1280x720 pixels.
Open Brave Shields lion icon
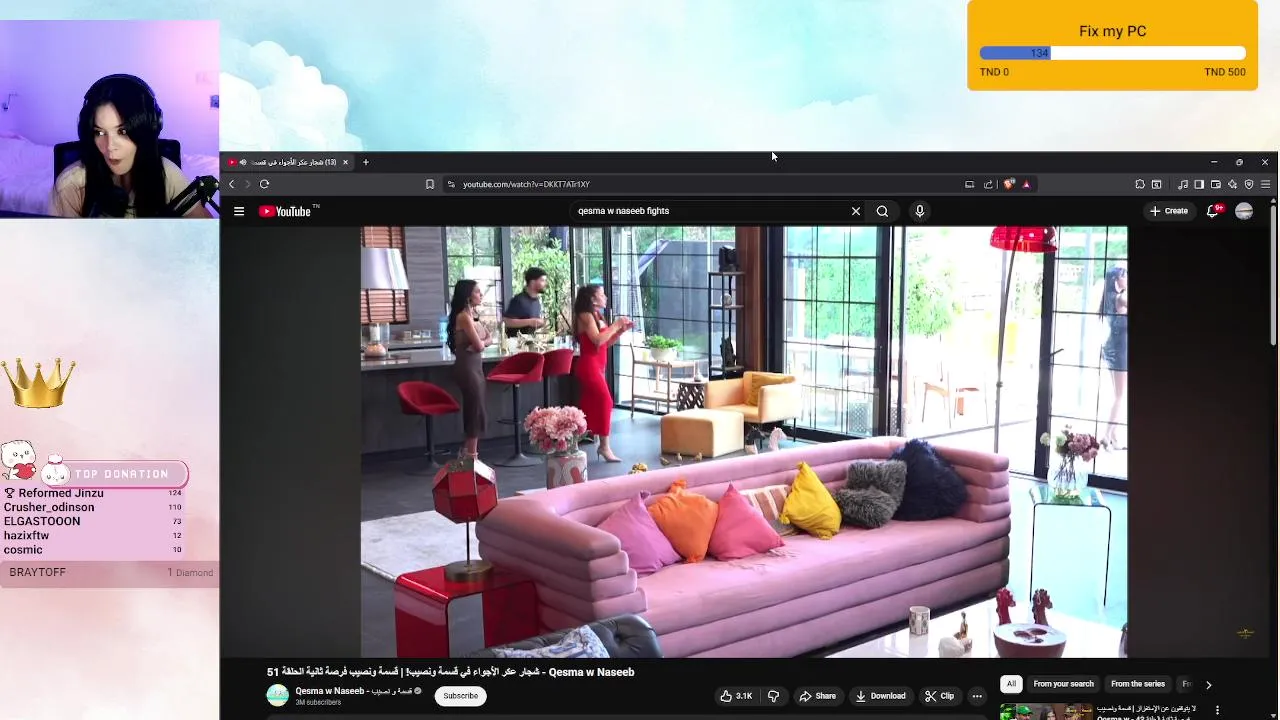pos(1009,184)
